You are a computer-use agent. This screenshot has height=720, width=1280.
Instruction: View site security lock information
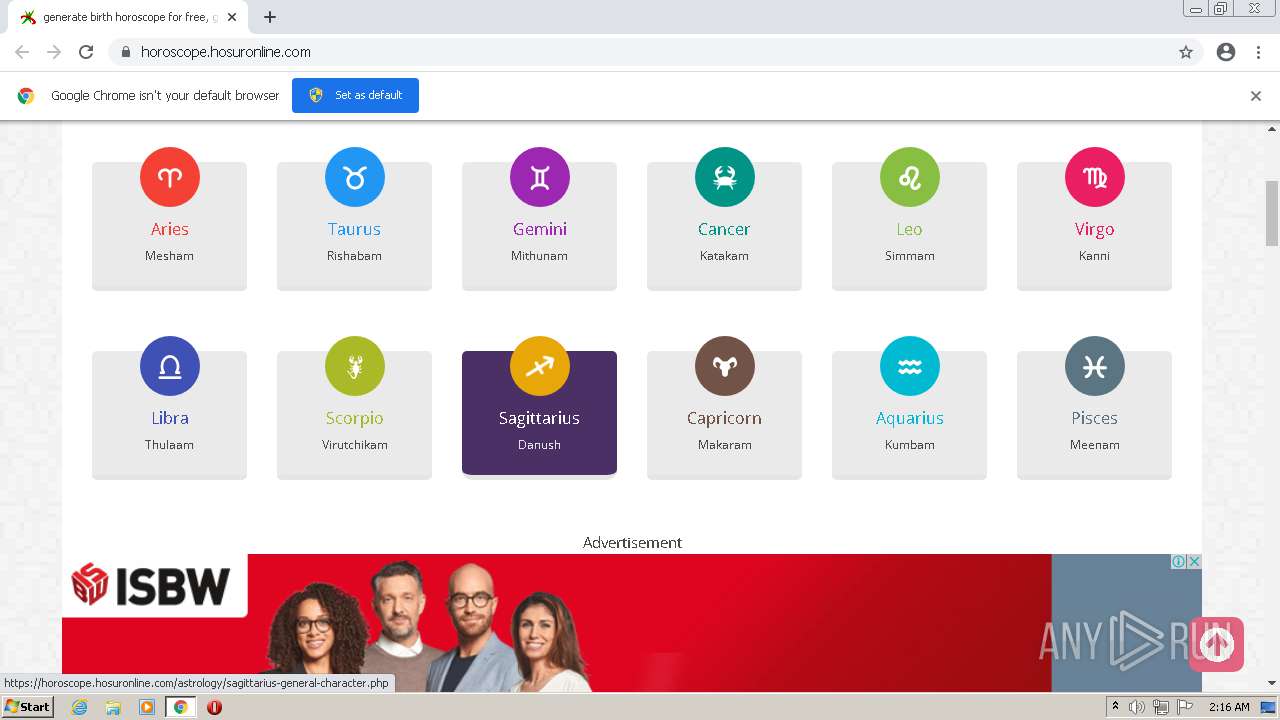coord(126,52)
